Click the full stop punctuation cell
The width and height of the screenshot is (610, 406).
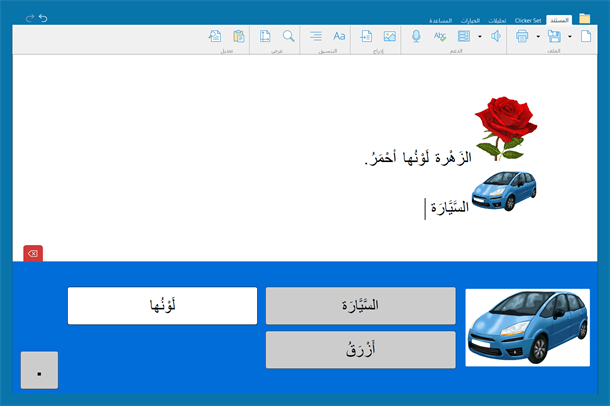[39, 370]
